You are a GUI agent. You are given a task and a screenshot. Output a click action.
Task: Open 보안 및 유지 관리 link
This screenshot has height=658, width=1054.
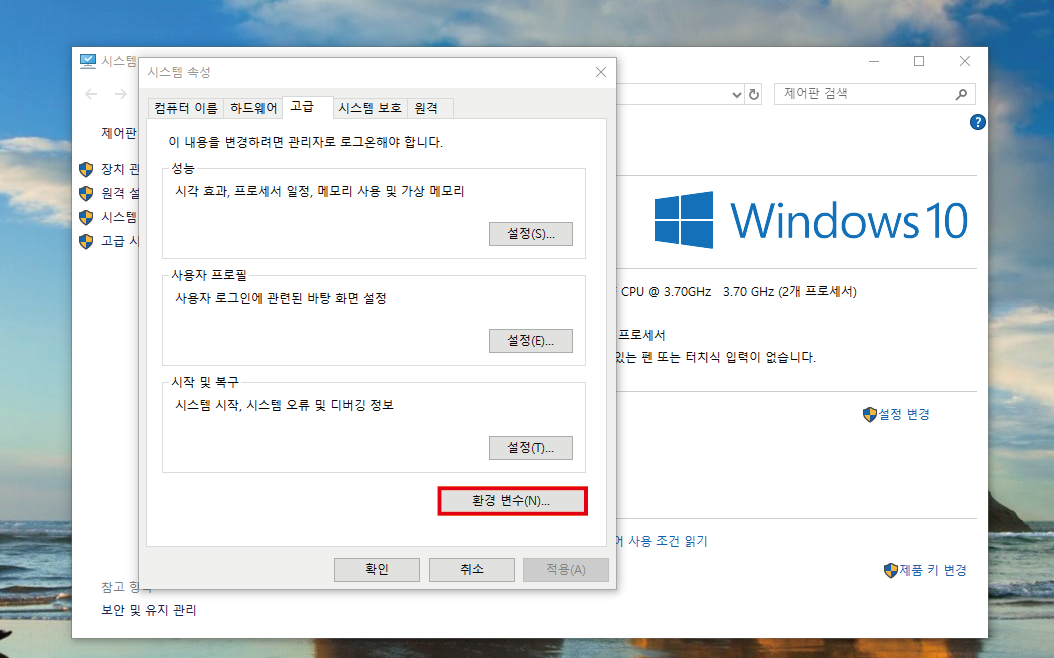(x=149, y=610)
